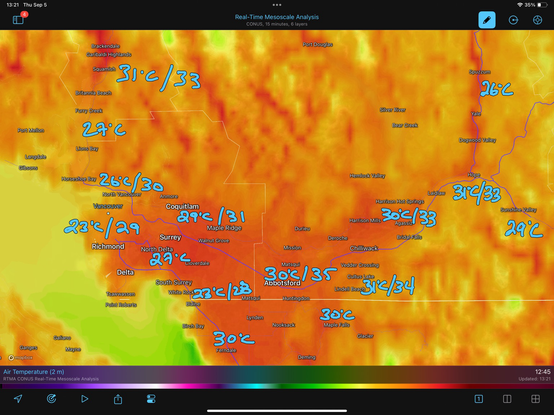The height and width of the screenshot is (415, 554).
Task: Open the share sheet icon
Action: (x=118, y=399)
